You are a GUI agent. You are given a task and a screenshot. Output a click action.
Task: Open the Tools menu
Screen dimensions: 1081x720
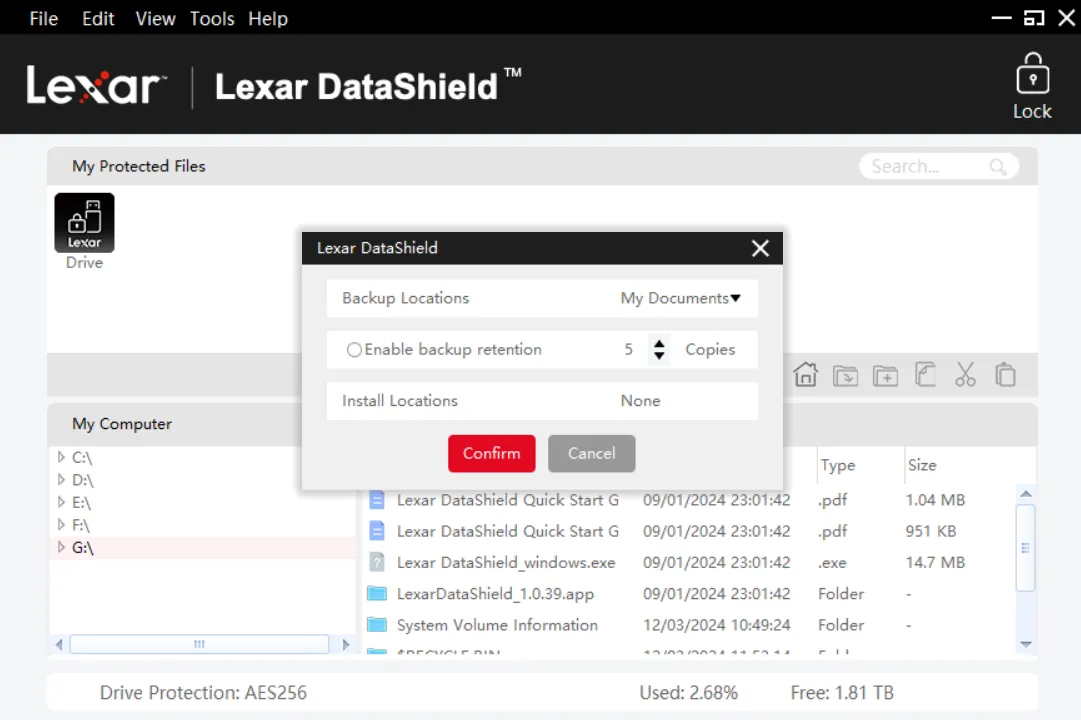(x=212, y=19)
